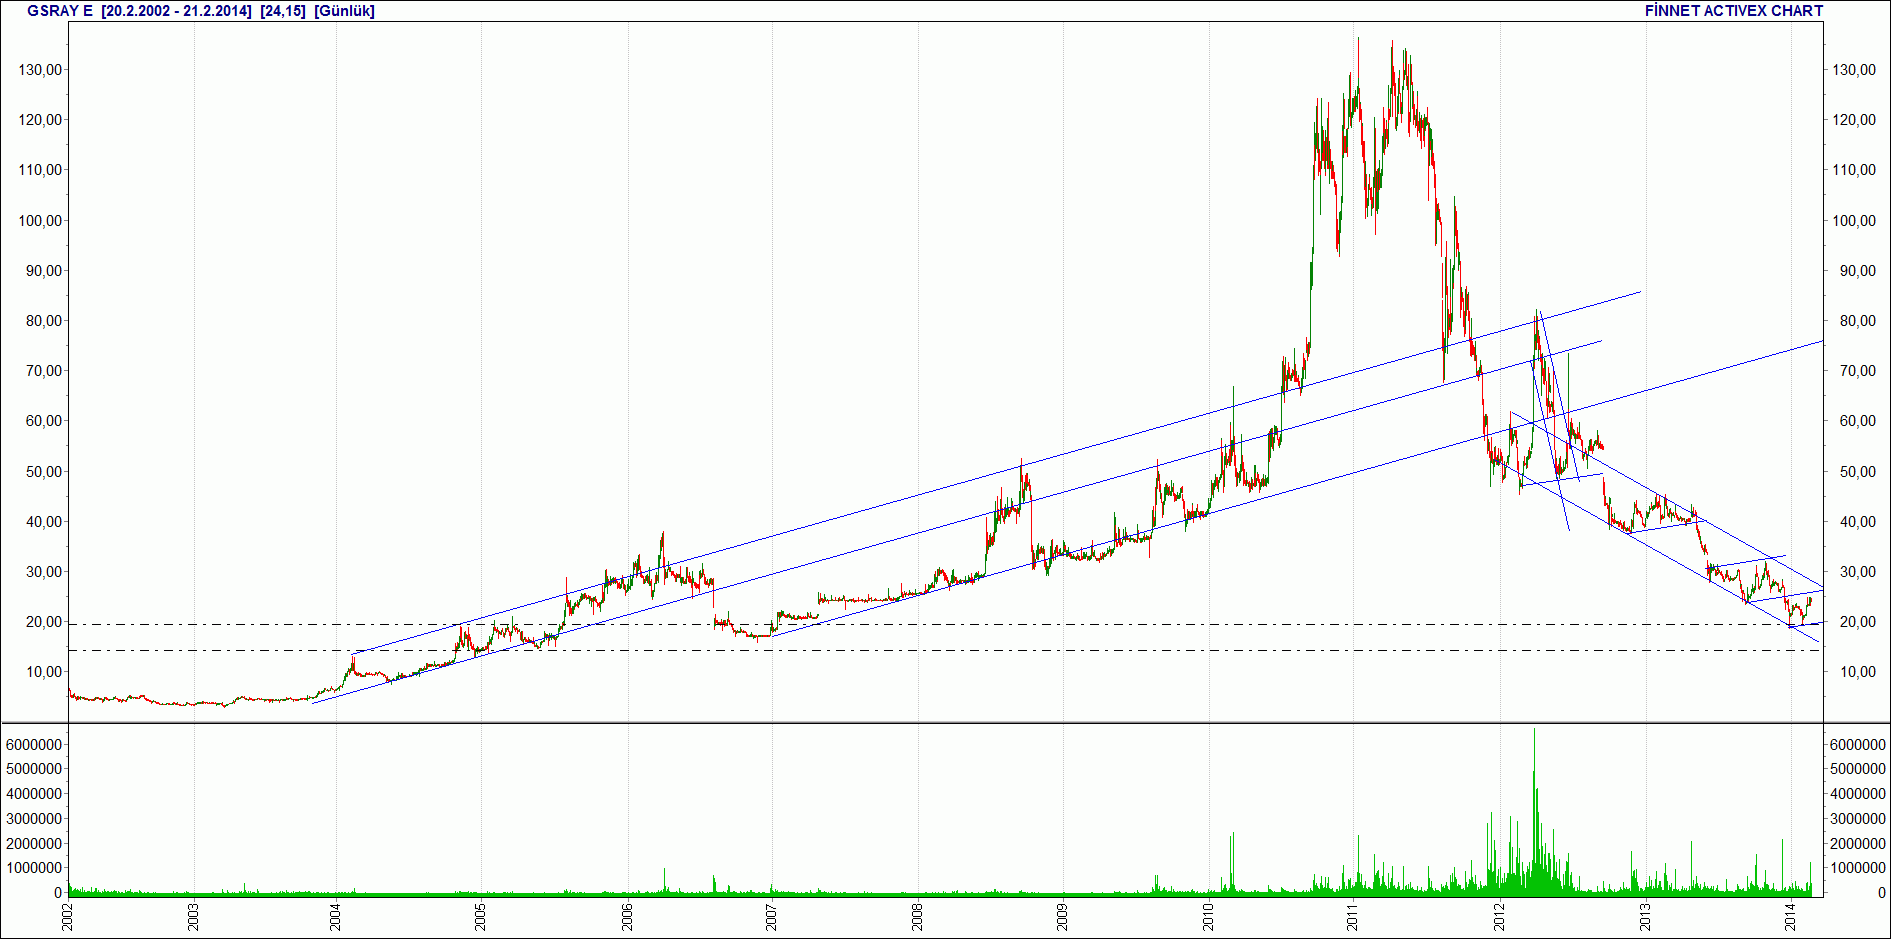Select the 2014 year marker on time axis
Viewport: 1891px width, 939px height.
click(1790, 917)
